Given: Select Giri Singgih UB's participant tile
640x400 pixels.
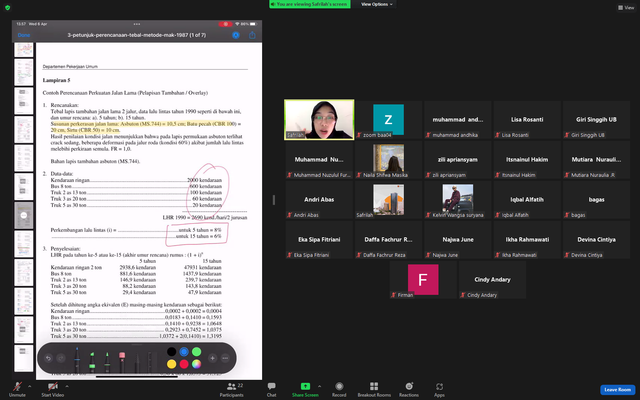Looking at the screenshot, I should click(596, 120).
